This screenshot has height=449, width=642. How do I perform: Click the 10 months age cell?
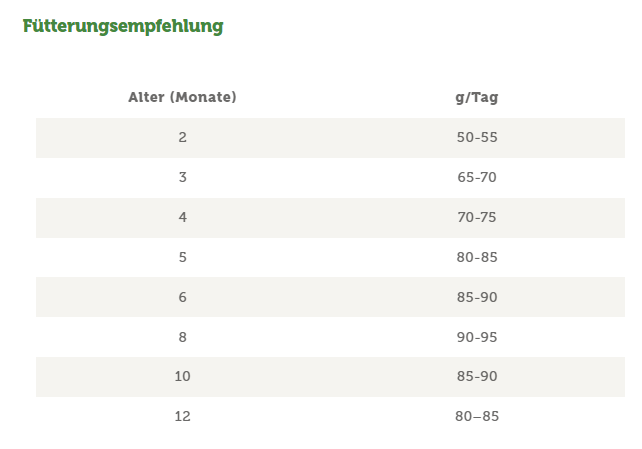pyautogui.click(x=182, y=377)
